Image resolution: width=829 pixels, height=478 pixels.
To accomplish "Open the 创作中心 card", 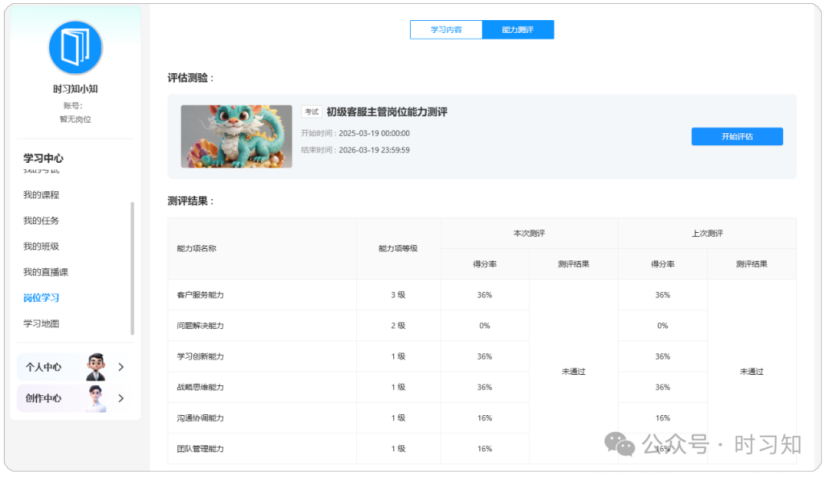I will pyautogui.click(x=75, y=398).
